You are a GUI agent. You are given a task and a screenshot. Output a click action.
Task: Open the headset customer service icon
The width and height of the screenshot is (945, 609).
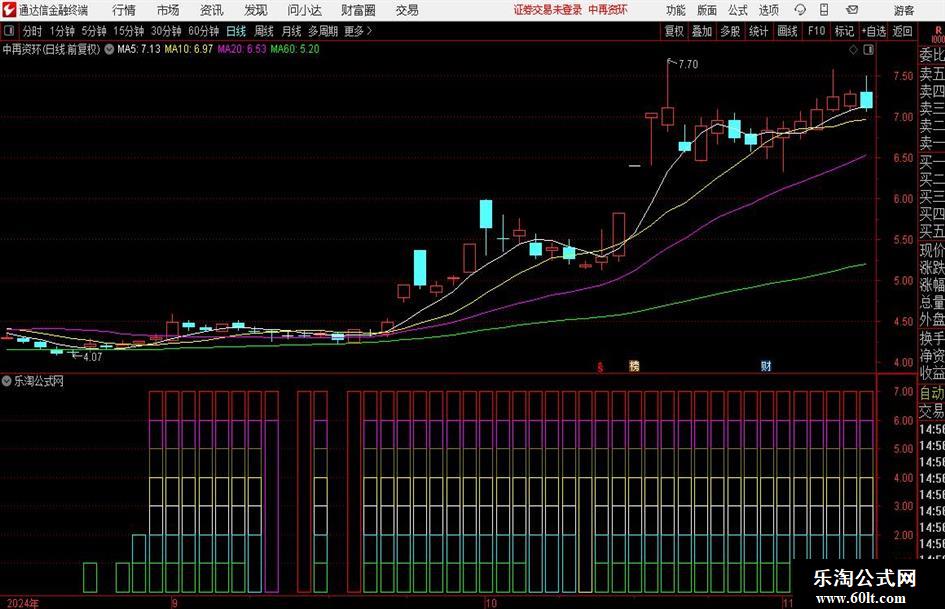(800, 10)
